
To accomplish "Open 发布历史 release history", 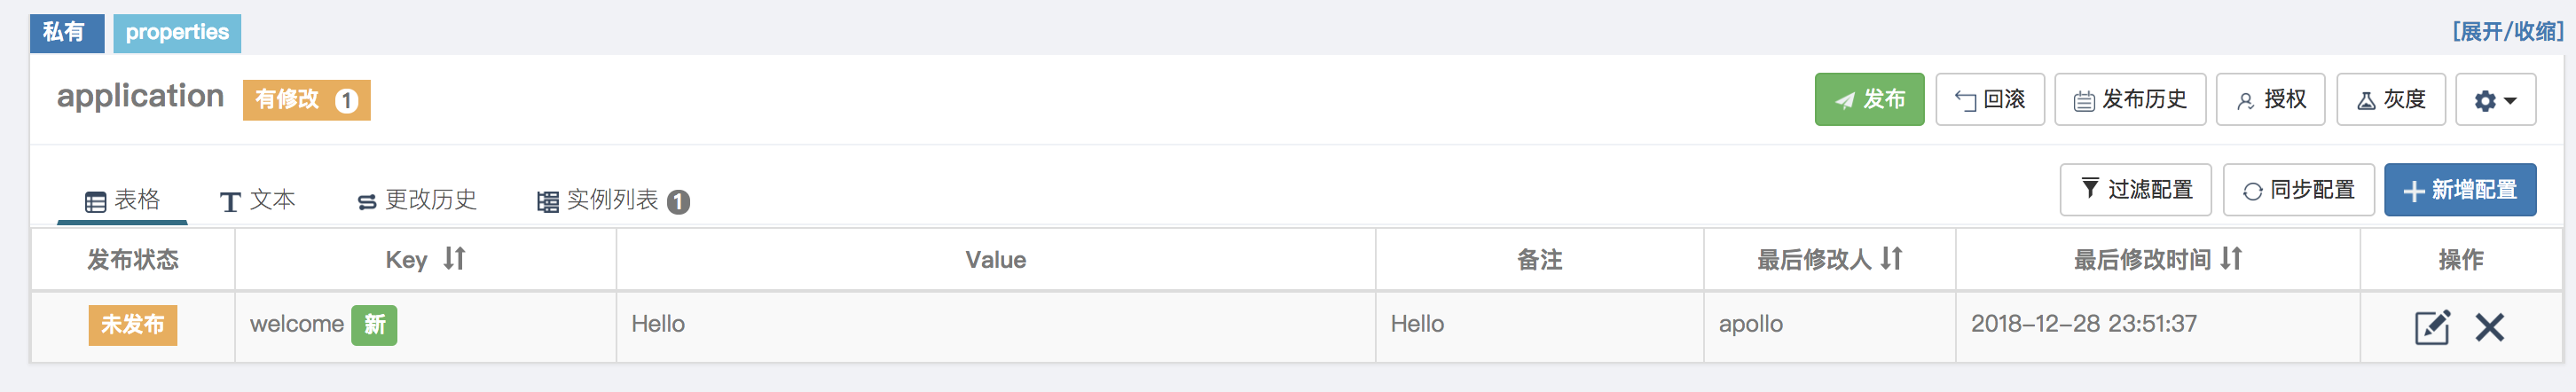I will click(x=2130, y=100).
